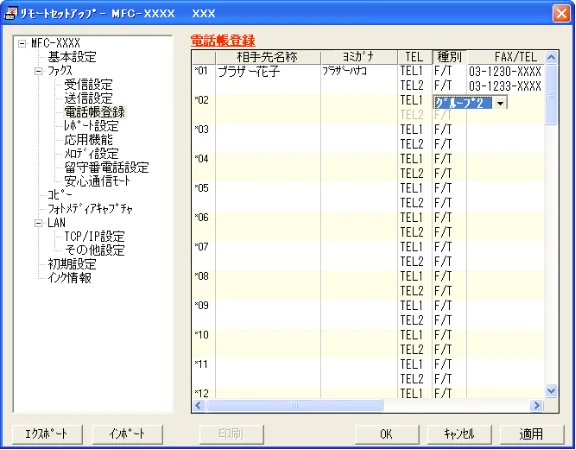Click the F/T type cell of *03 TEL1
Viewport: 576px width, 450px height.
pos(449,130)
